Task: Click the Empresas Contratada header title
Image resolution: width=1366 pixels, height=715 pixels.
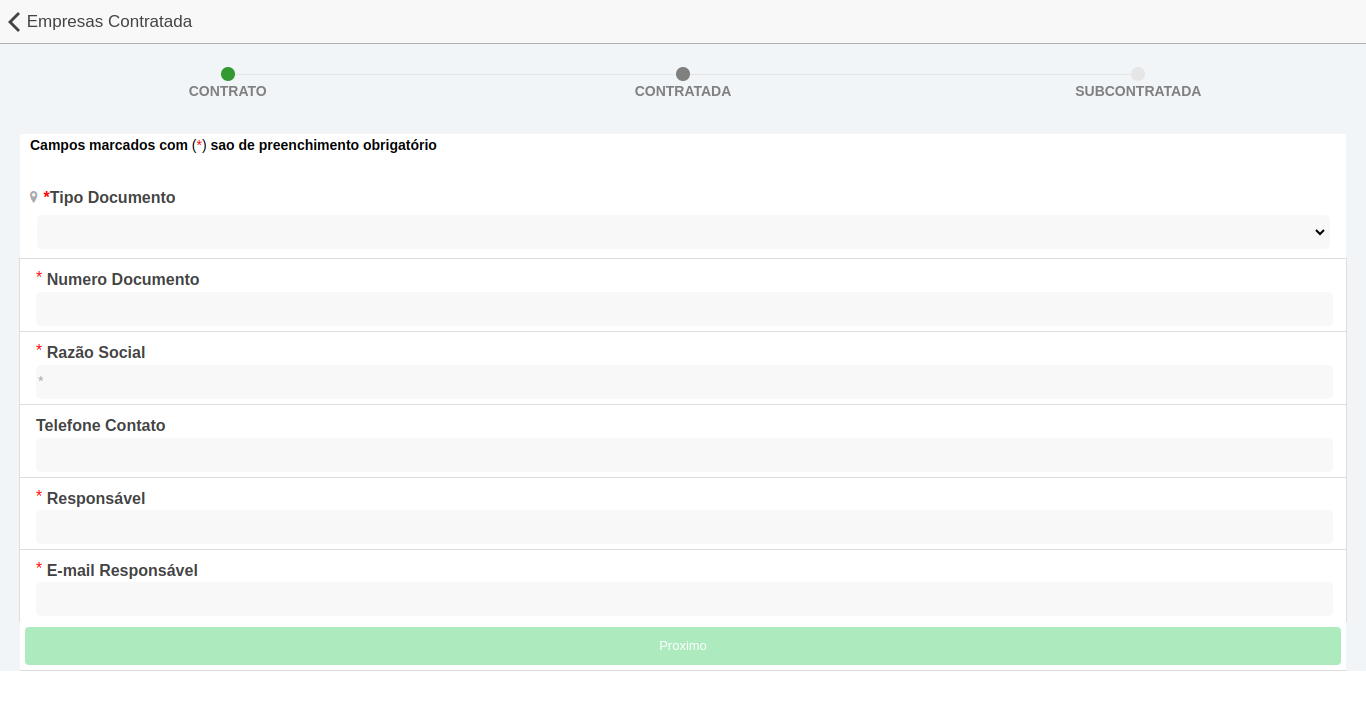Action: pos(109,22)
